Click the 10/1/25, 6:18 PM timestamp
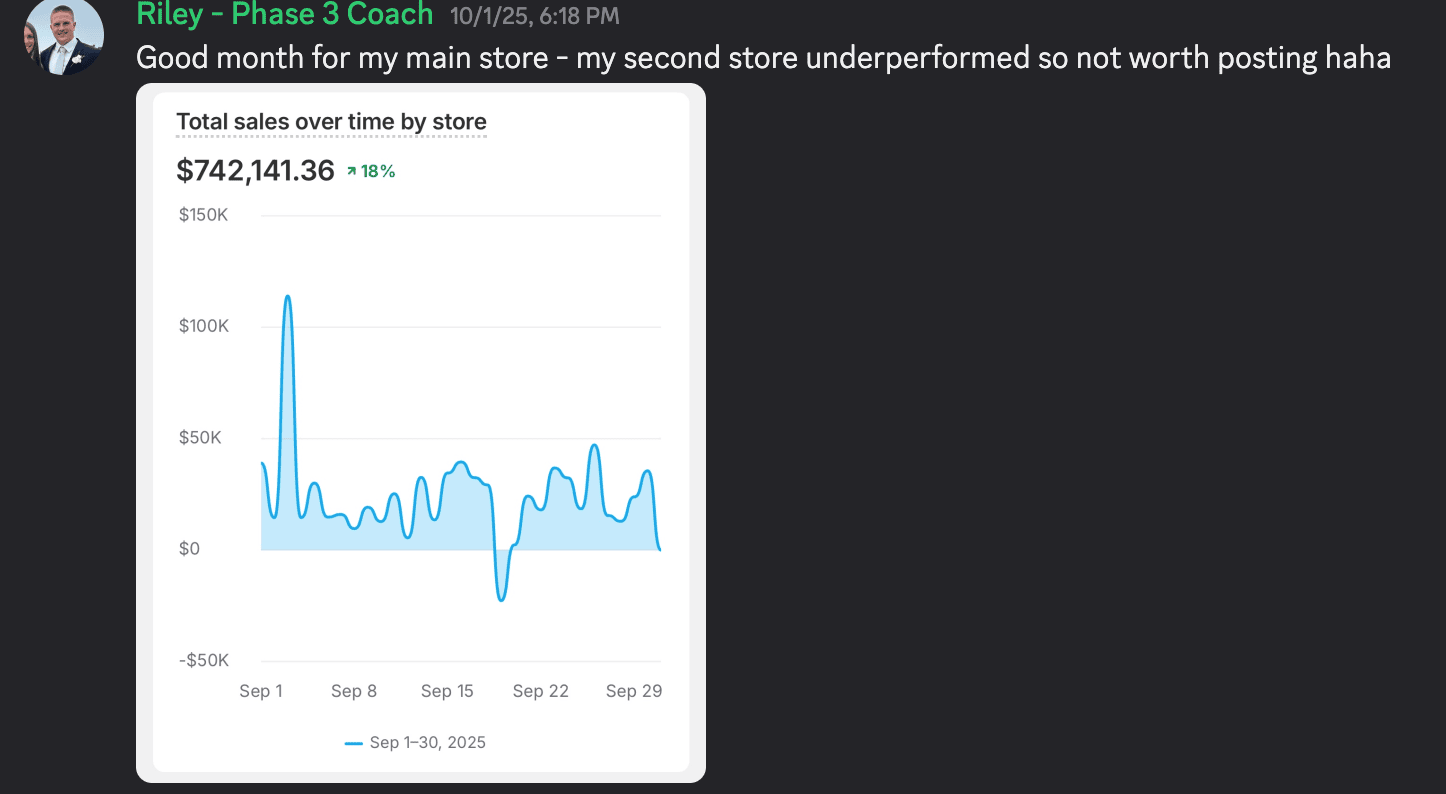The image size is (1446, 794). click(534, 16)
